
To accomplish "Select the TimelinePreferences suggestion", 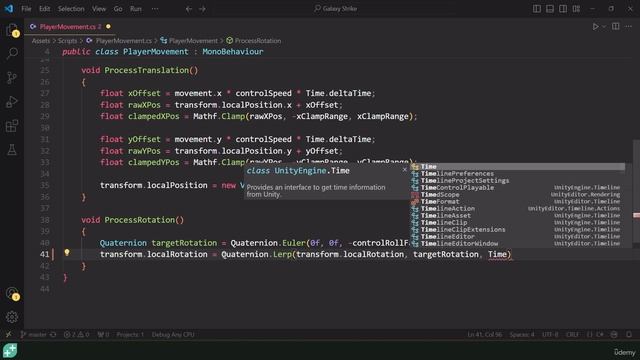I will click(x=518, y=173).
